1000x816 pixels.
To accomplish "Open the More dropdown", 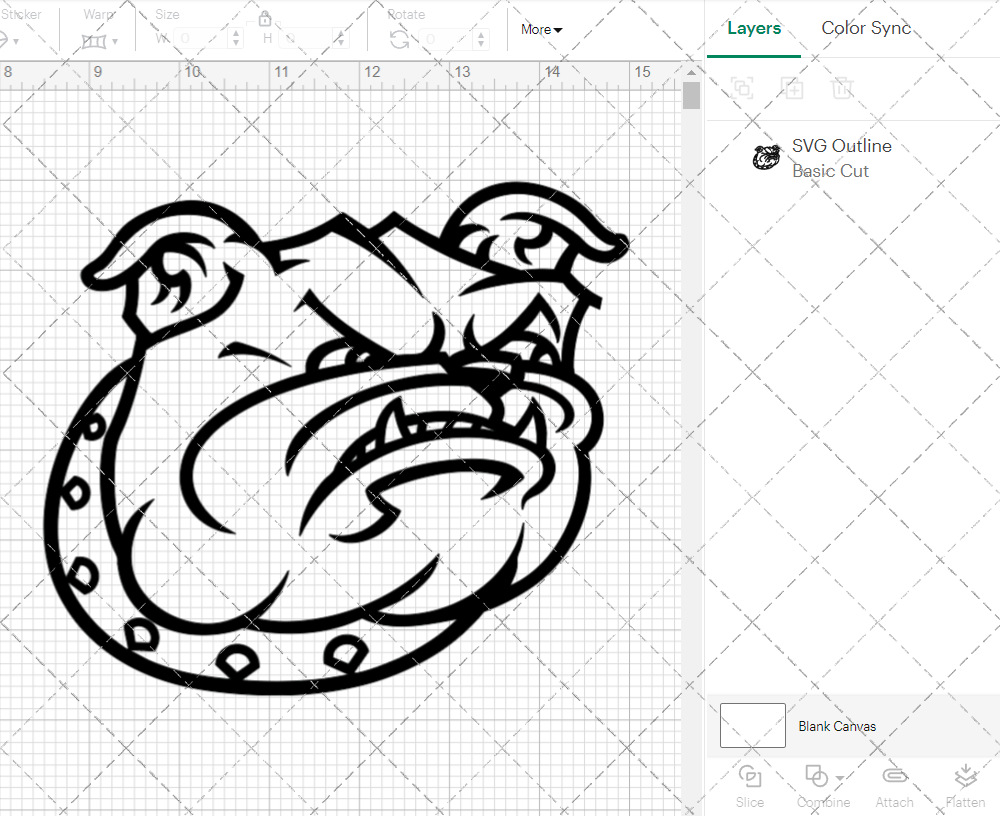I will coord(540,30).
